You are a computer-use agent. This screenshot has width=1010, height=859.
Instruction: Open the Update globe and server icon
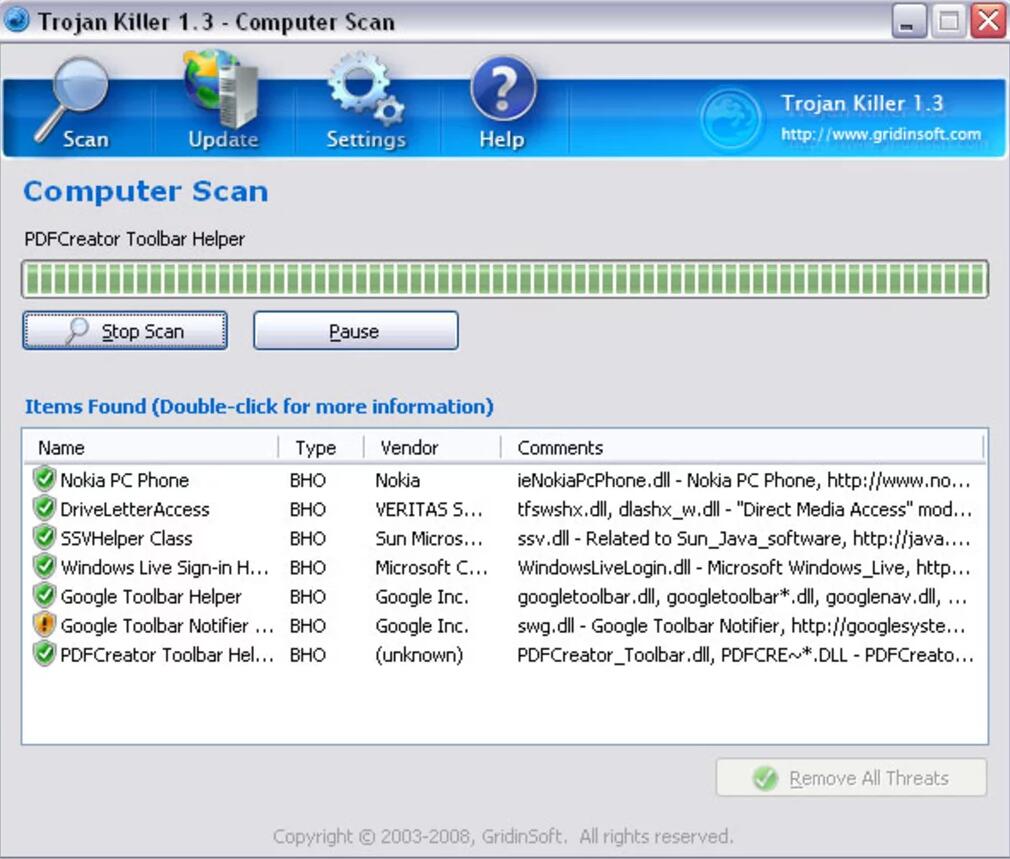pos(222,97)
